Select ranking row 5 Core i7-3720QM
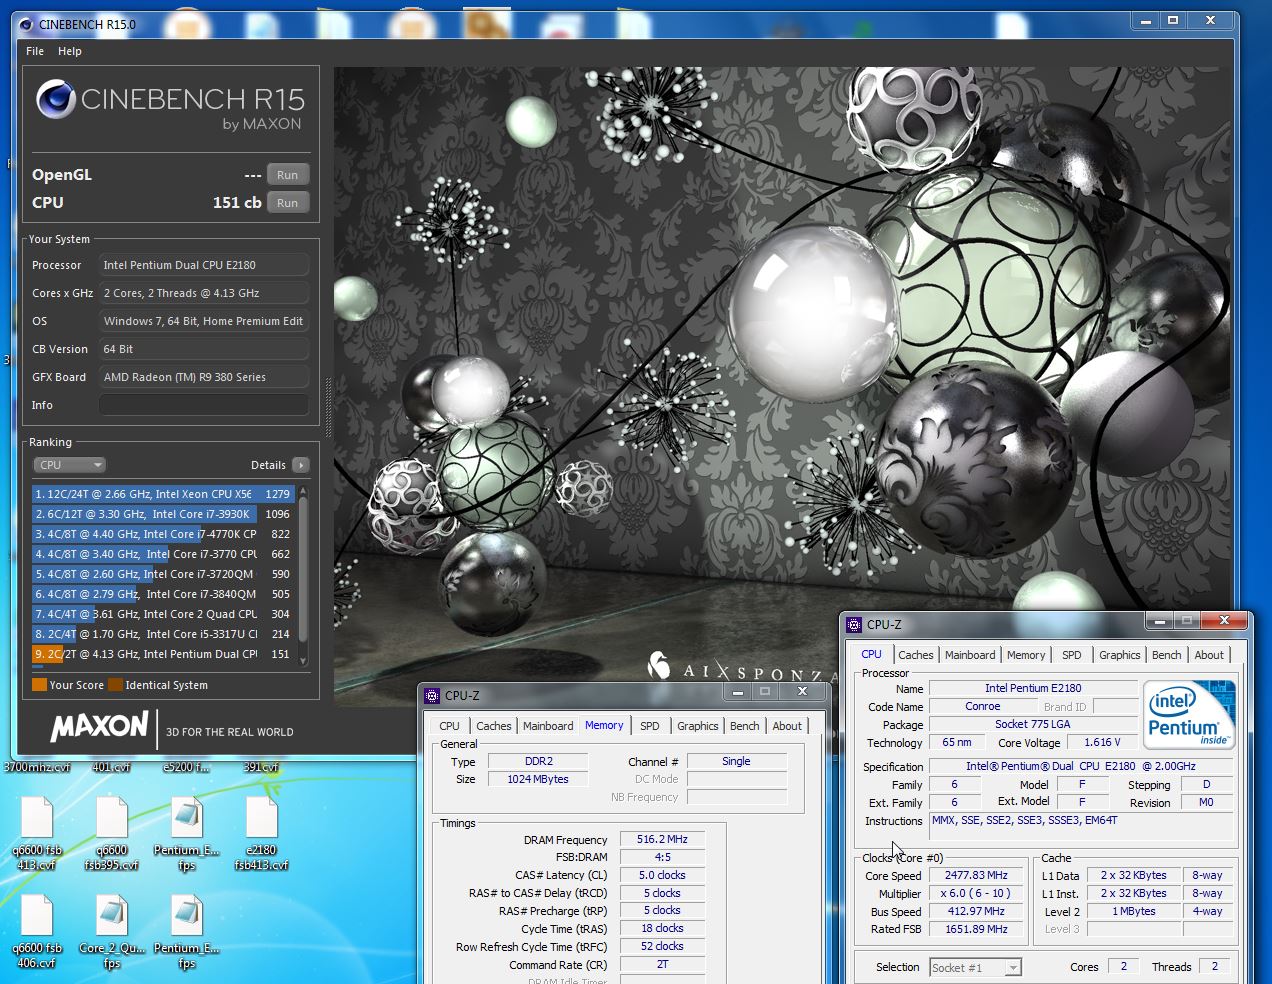 tap(163, 574)
